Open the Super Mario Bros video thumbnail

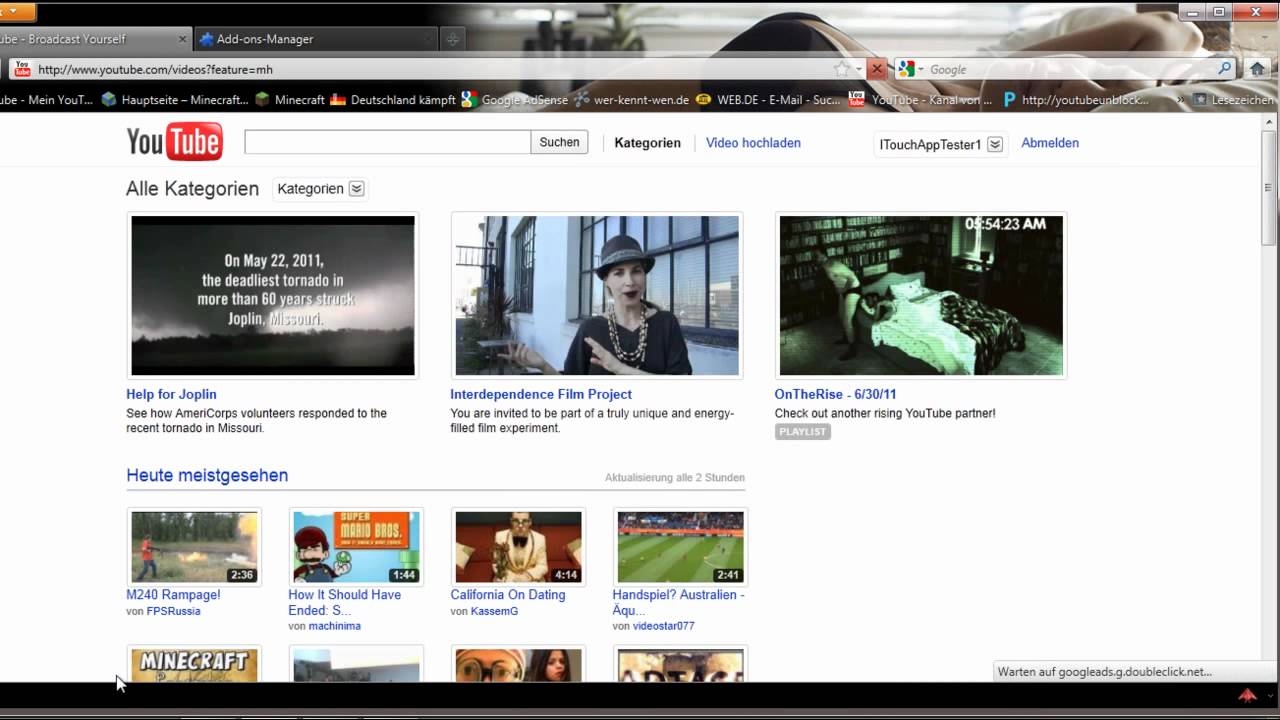click(356, 547)
